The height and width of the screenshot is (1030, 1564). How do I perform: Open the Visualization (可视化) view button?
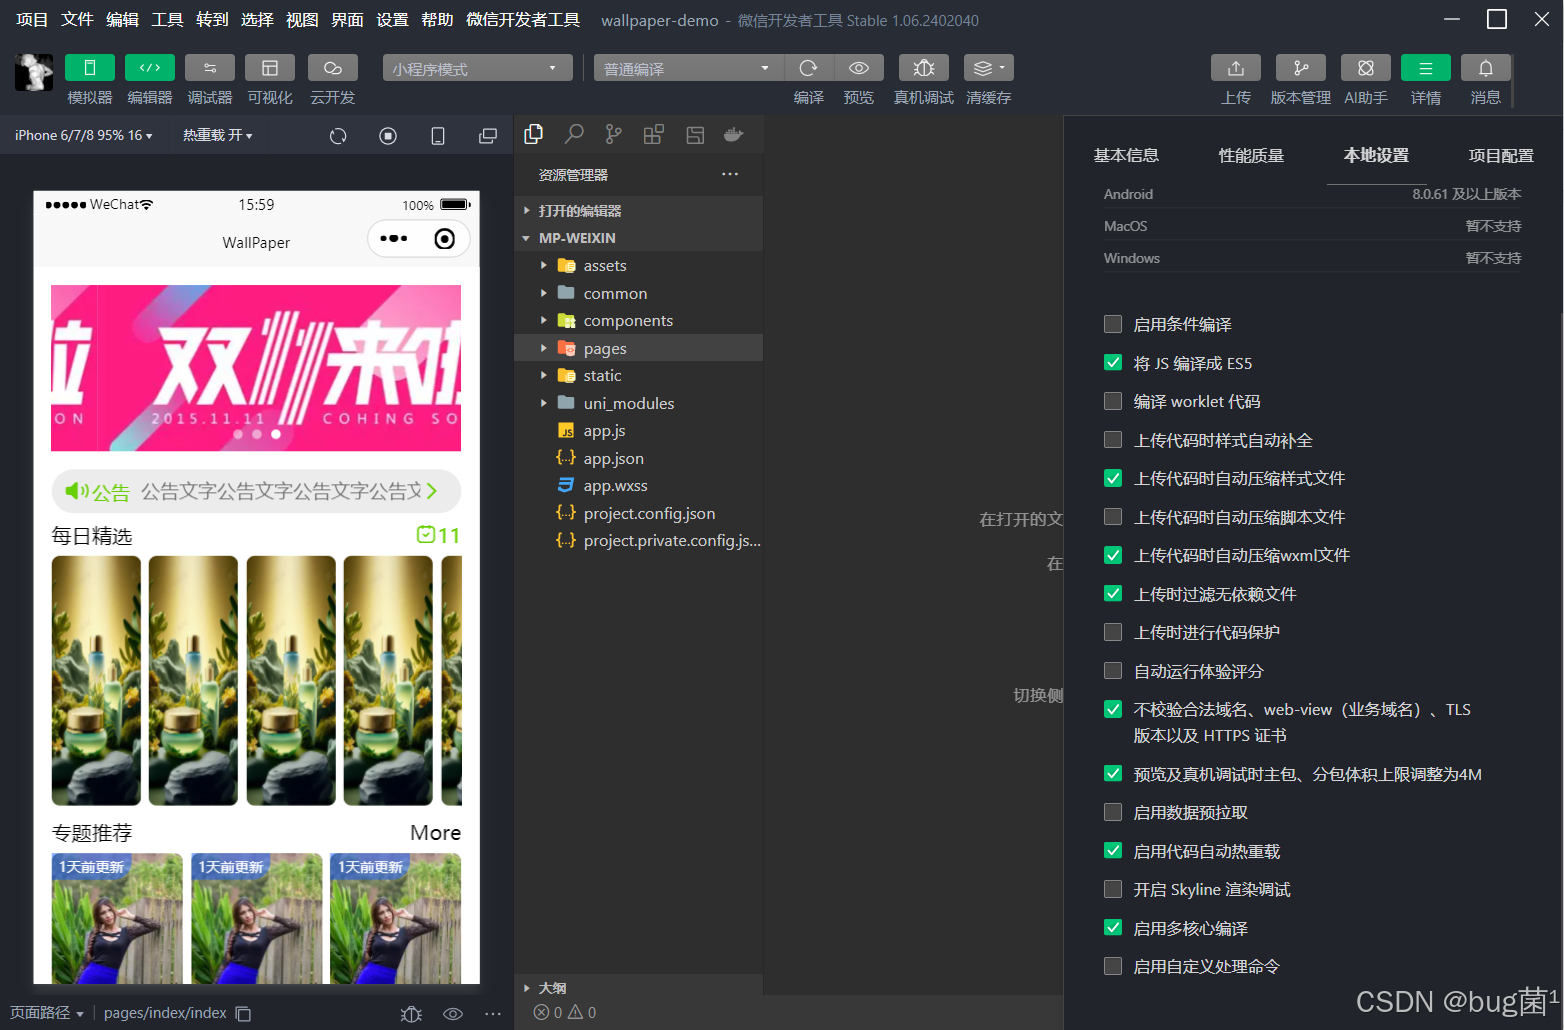tap(270, 68)
